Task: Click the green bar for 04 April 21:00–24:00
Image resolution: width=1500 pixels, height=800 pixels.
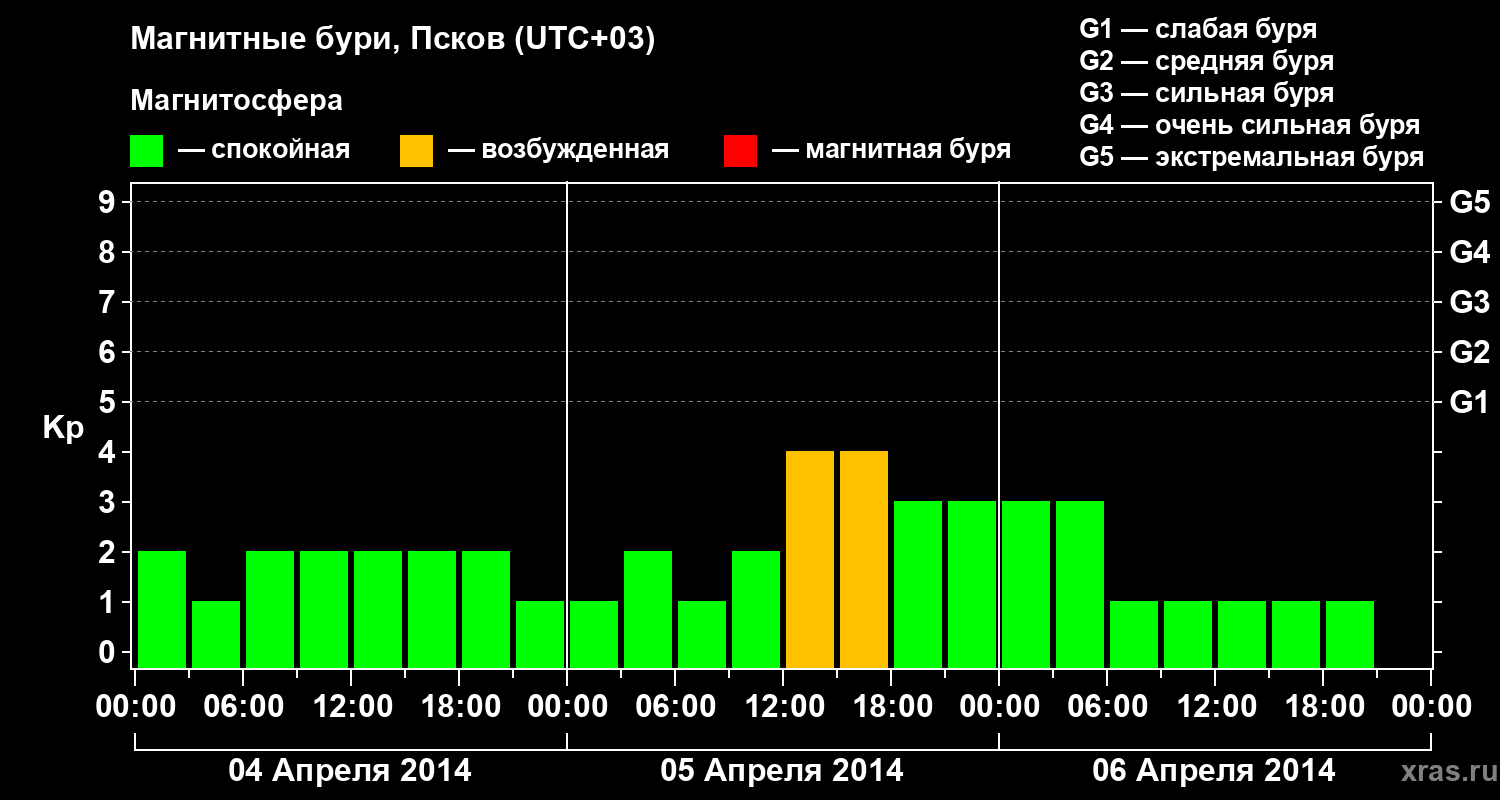Action: pos(540,634)
